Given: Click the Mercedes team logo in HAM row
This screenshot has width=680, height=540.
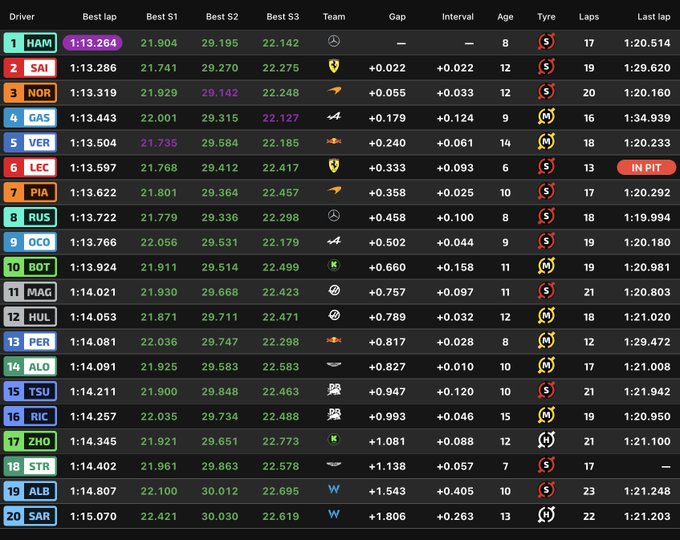Looking at the screenshot, I should tap(333, 42).
